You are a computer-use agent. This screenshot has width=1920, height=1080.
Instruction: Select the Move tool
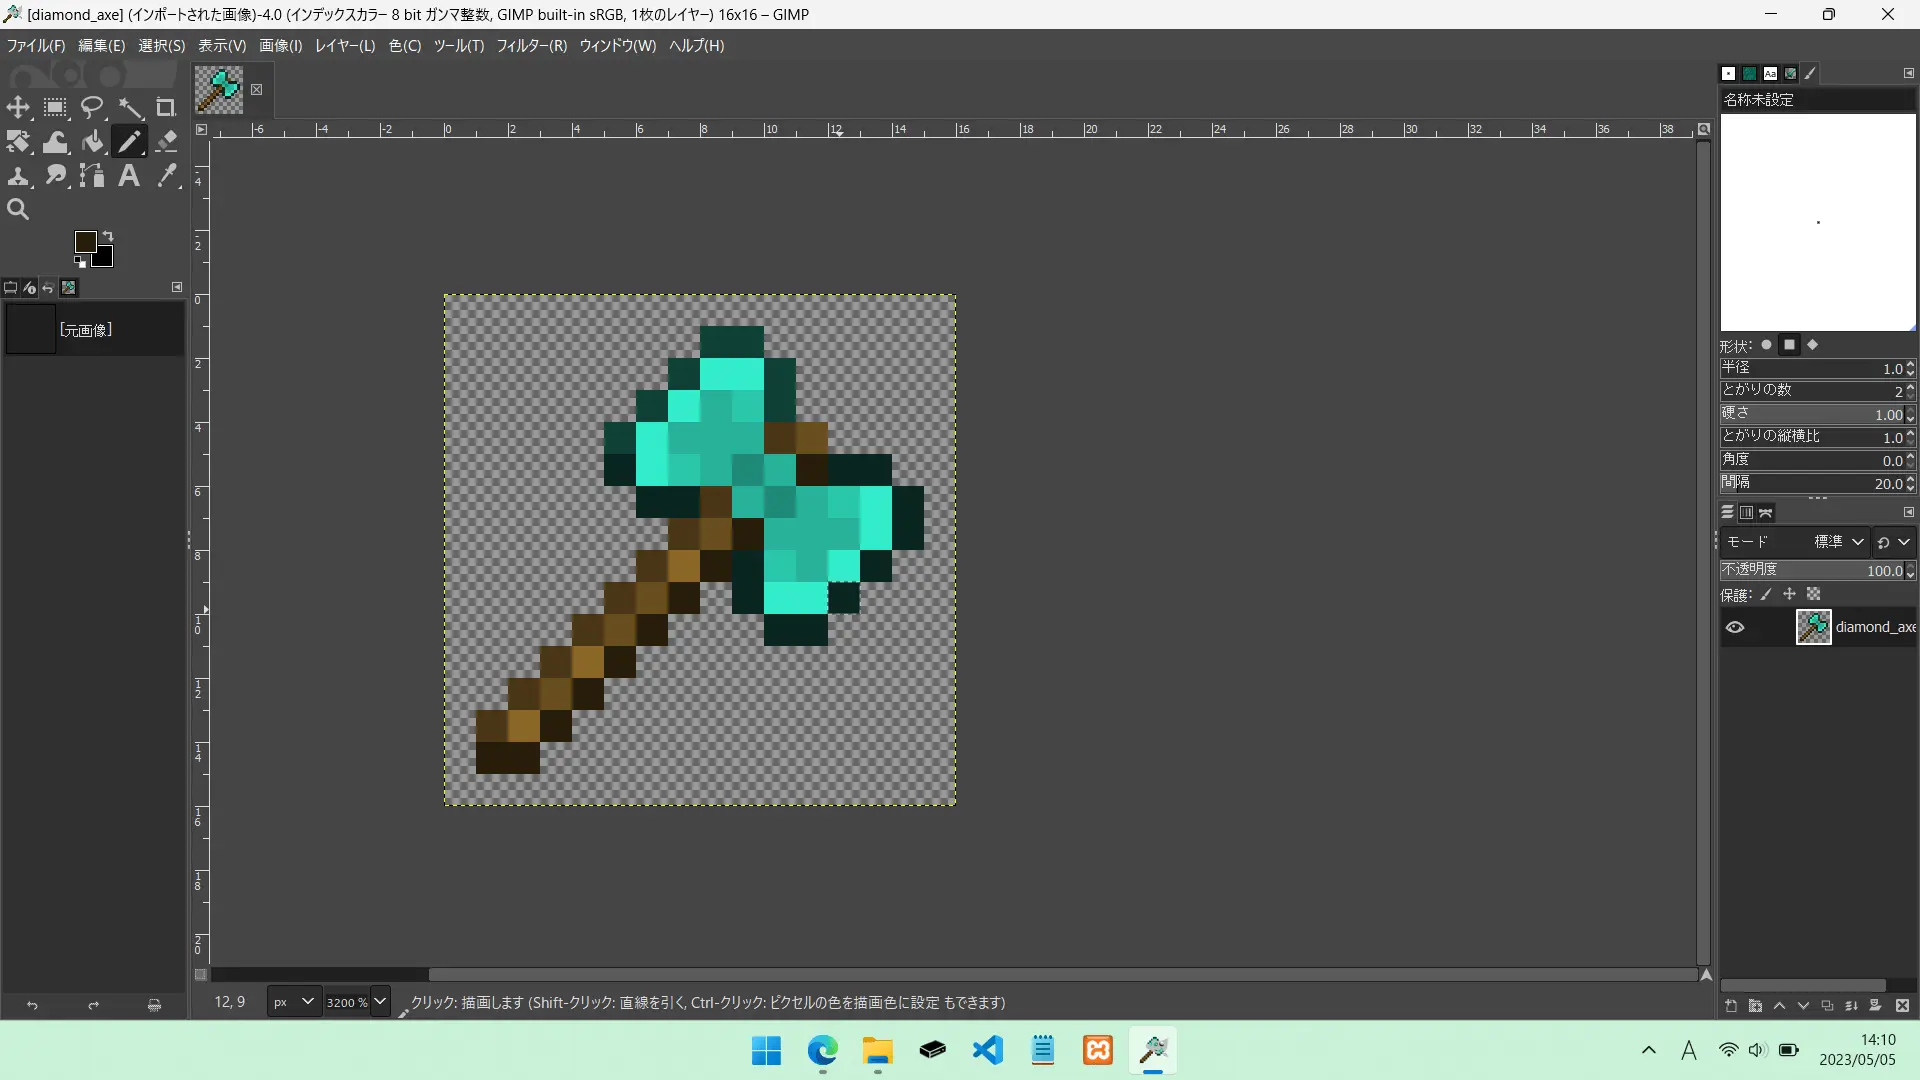[x=18, y=108]
